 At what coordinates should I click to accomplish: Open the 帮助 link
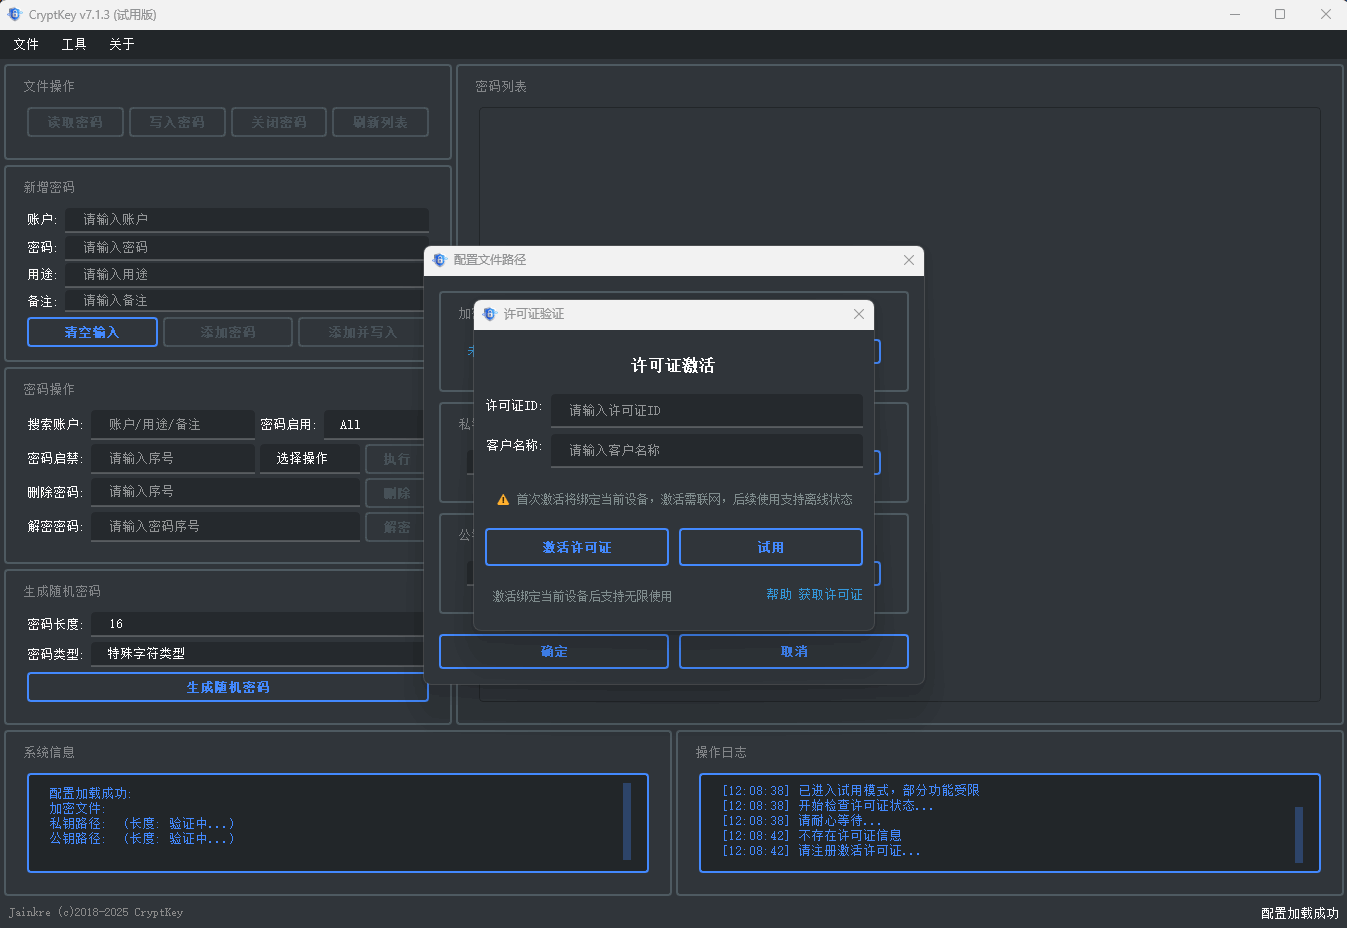pyautogui.click(x=779, y=595)
